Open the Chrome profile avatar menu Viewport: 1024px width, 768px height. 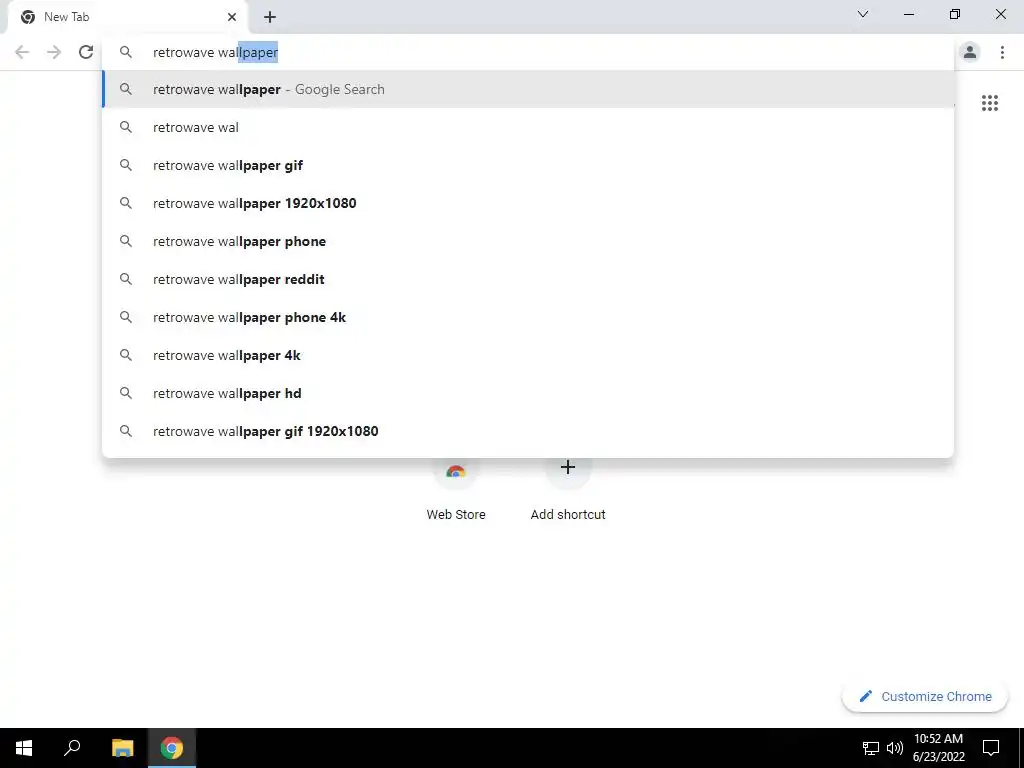pyautogui.click(x=970, y=52)
